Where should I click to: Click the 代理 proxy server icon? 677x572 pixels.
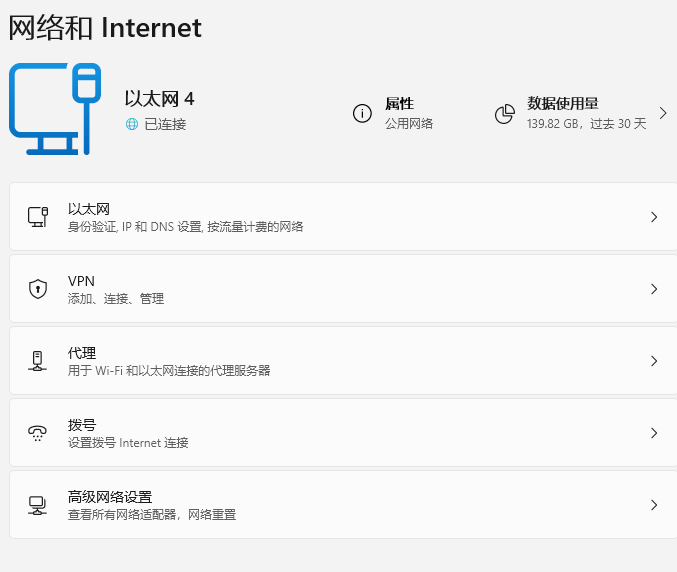tap(38, 361)
